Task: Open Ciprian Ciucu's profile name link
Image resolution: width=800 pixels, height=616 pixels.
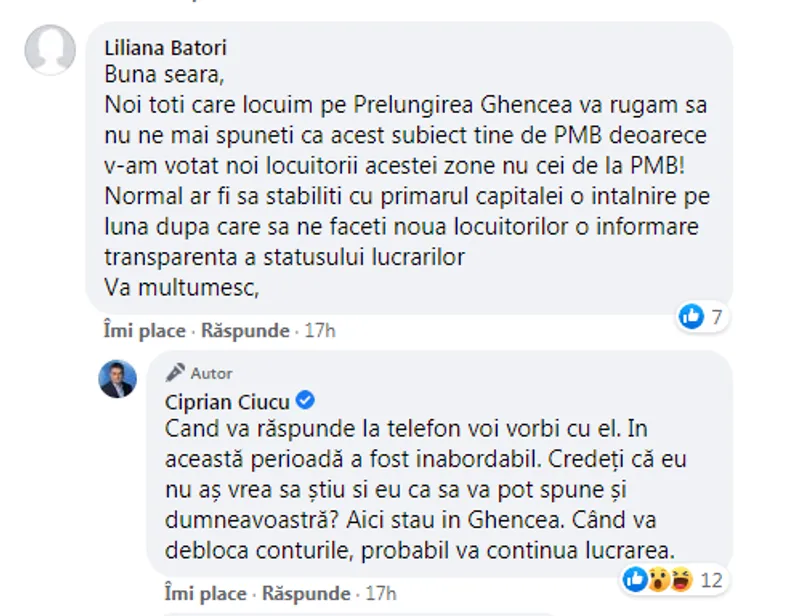Action: pos(225,401)
